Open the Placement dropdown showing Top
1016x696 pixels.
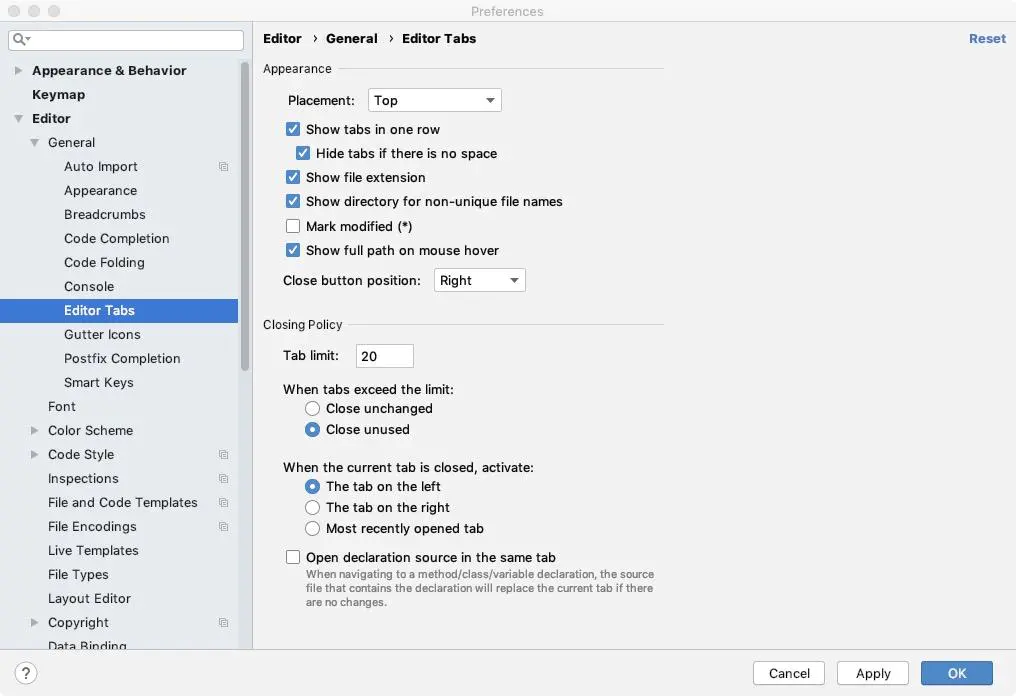pos(434,100)
